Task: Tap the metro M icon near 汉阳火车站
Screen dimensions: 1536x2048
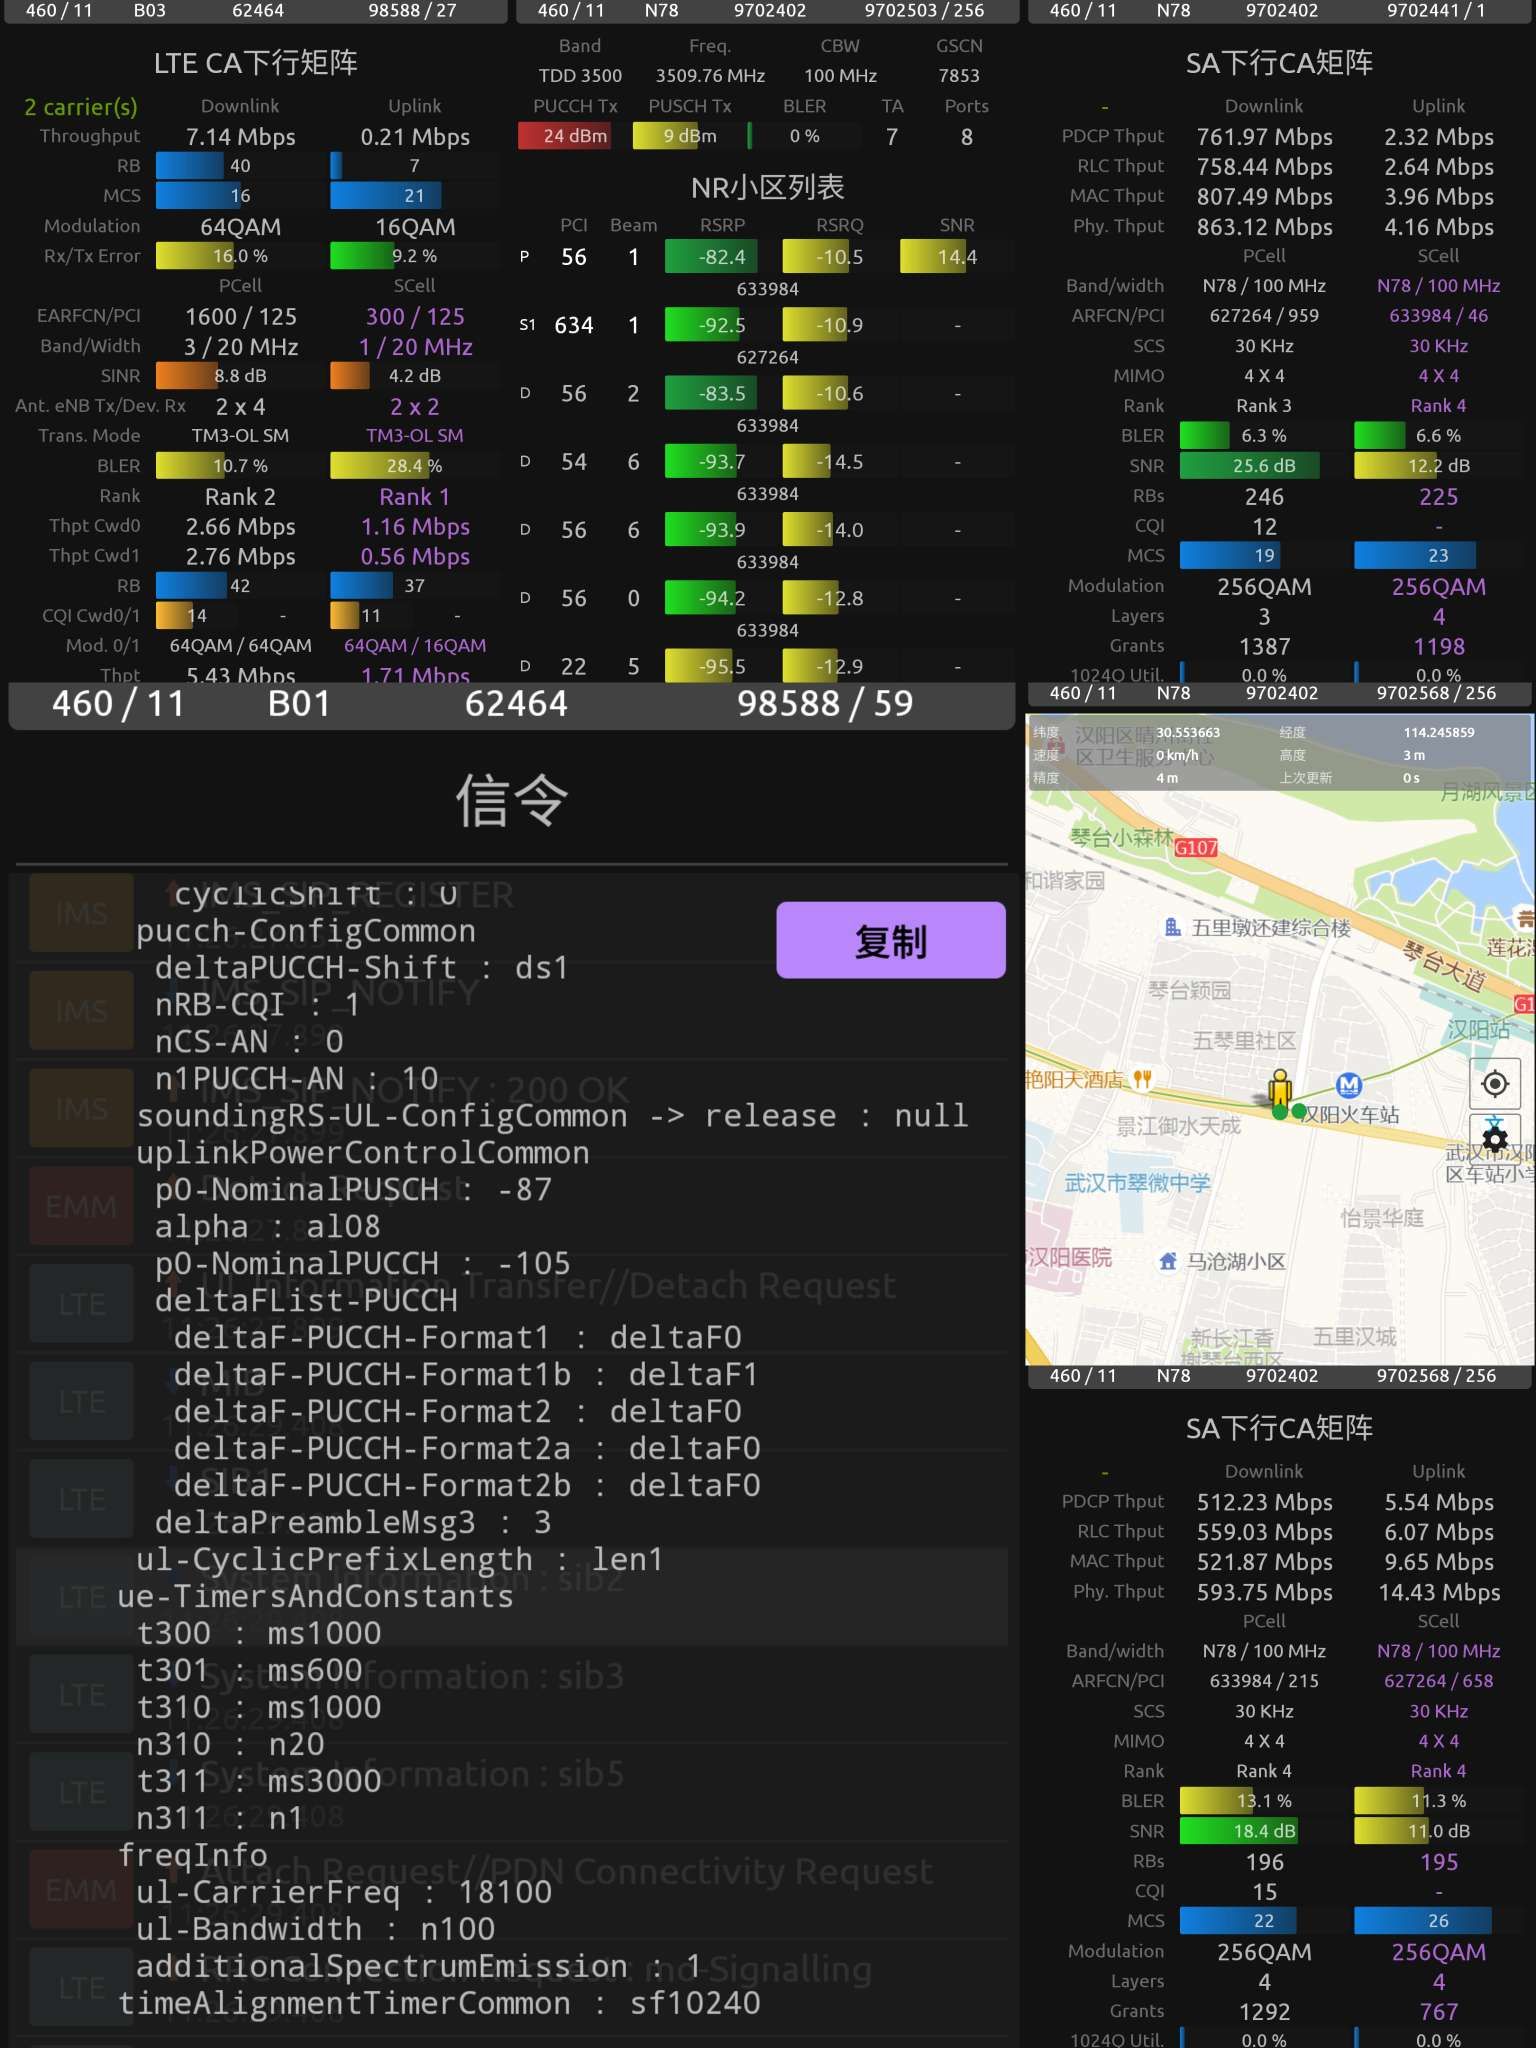Action: [1349, 1084]
